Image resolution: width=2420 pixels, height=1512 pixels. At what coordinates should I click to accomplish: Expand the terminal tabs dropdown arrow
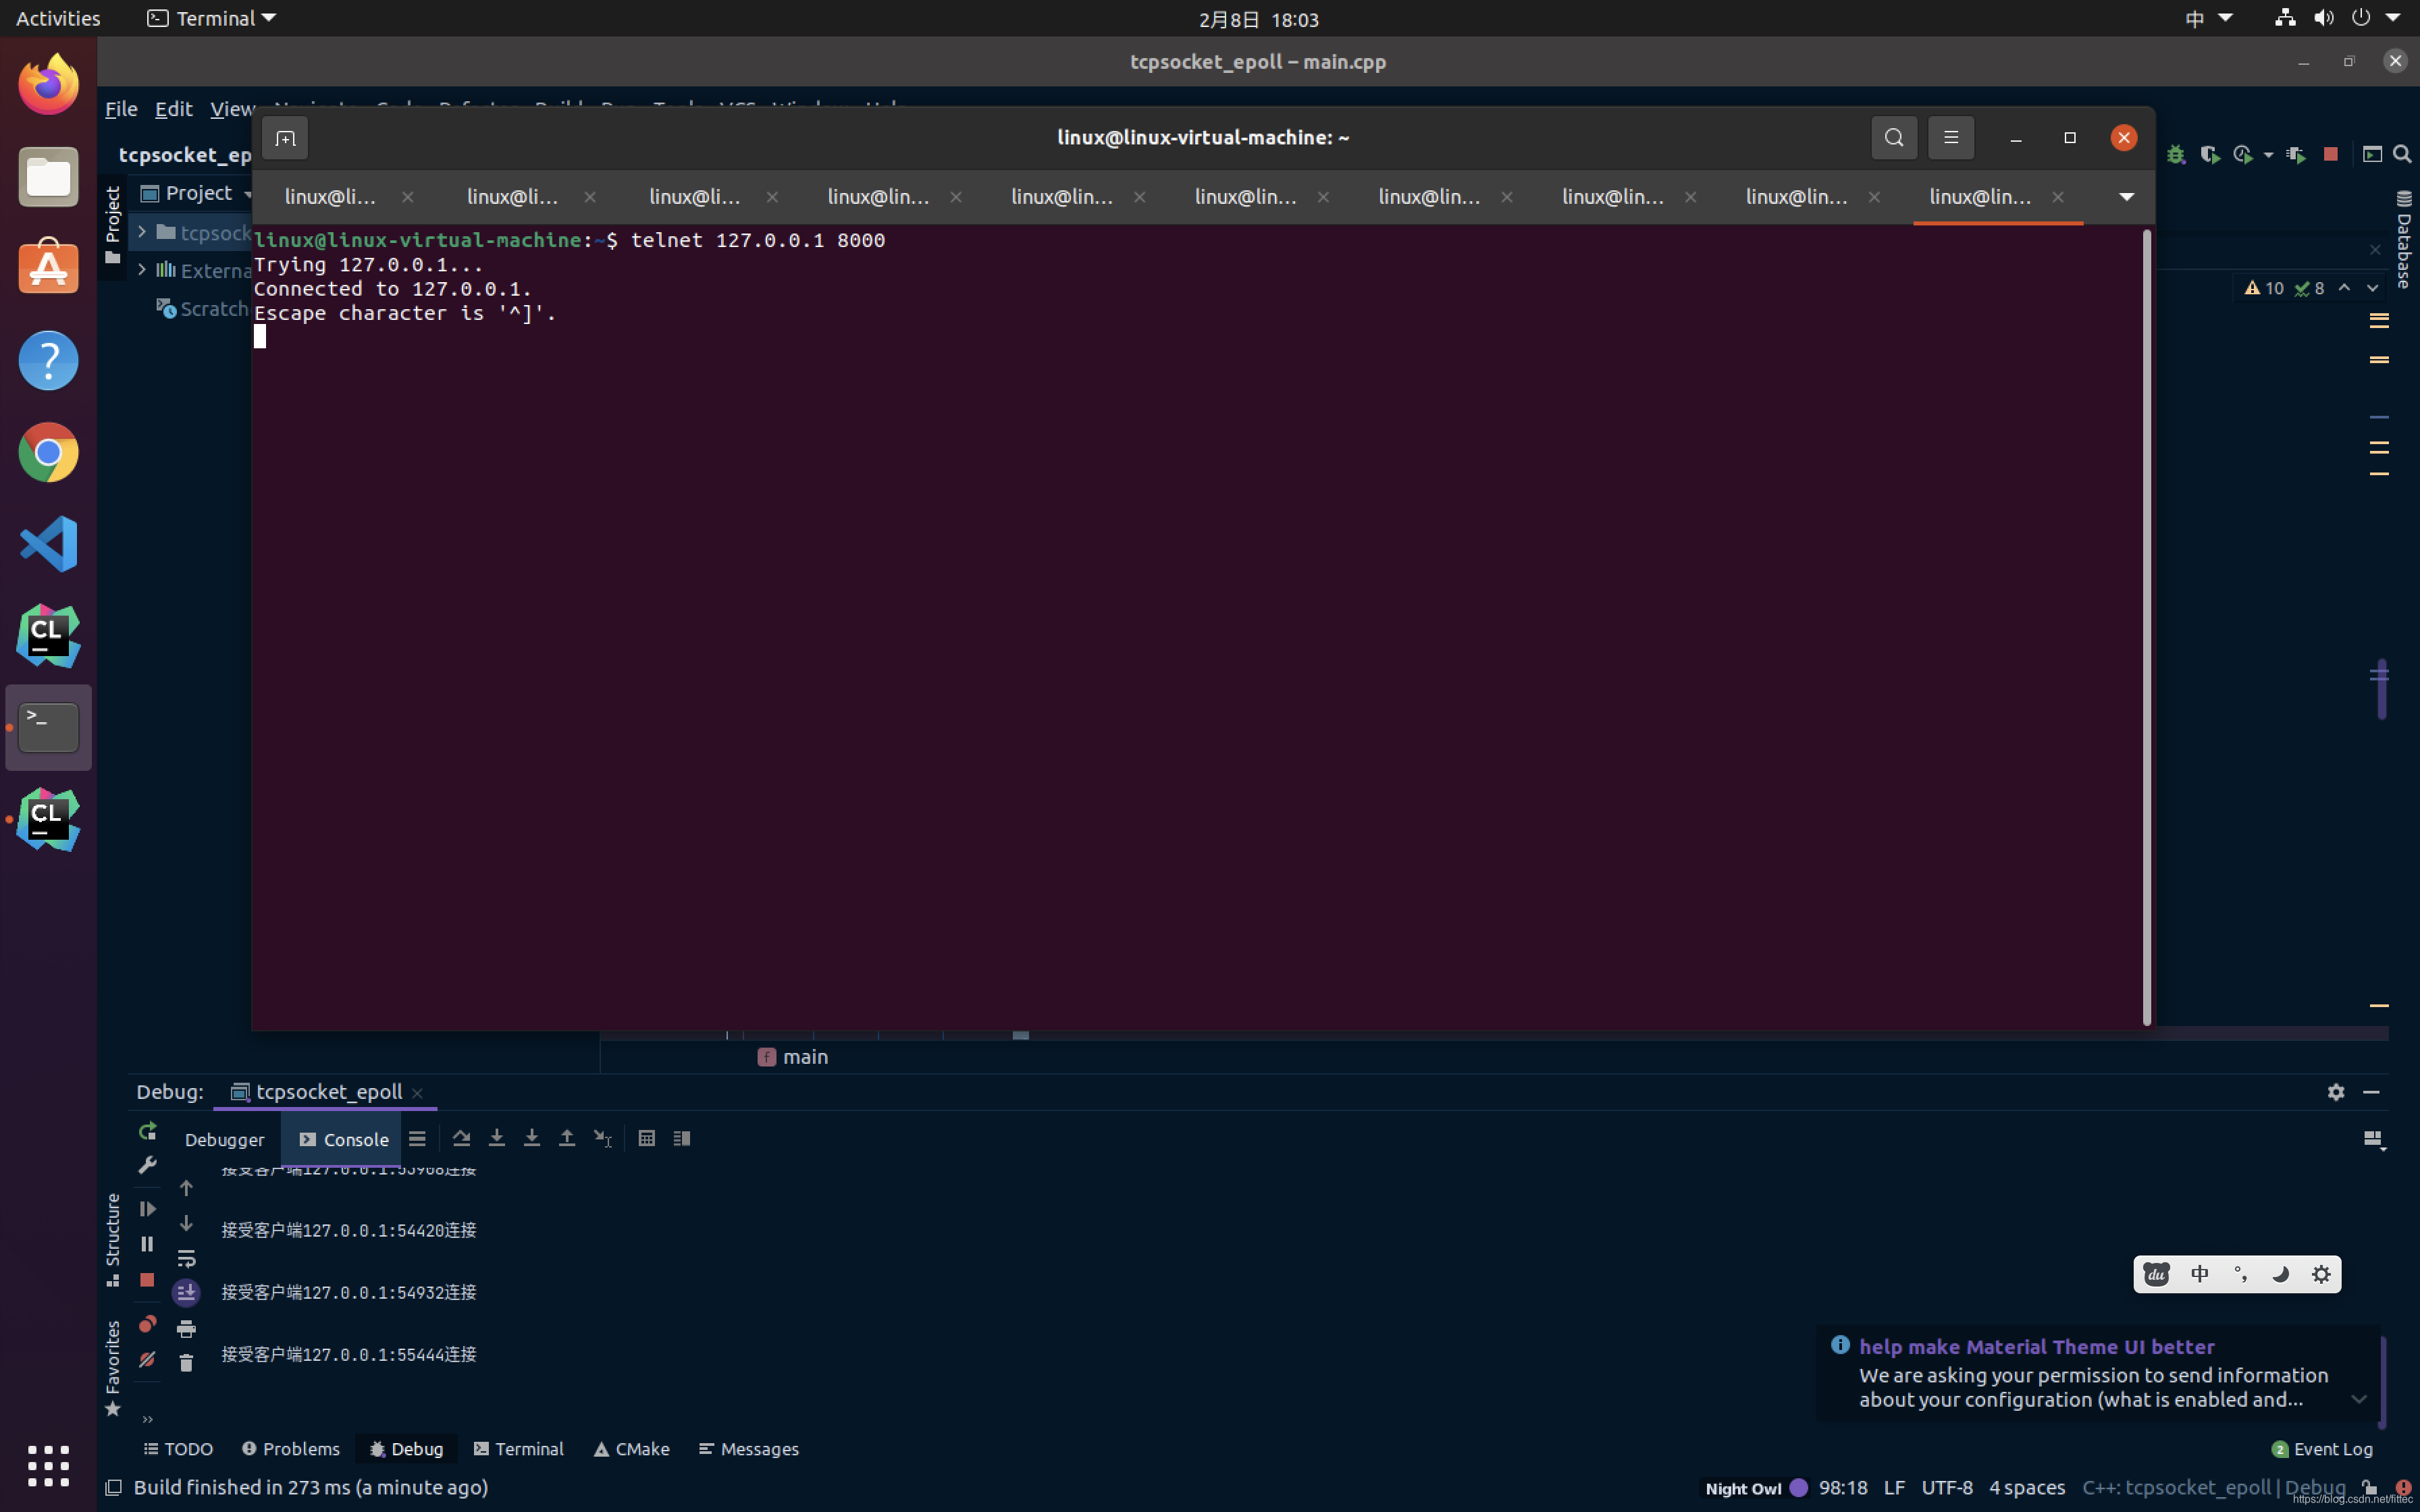pyautogui.click(x=2127, y=197)
